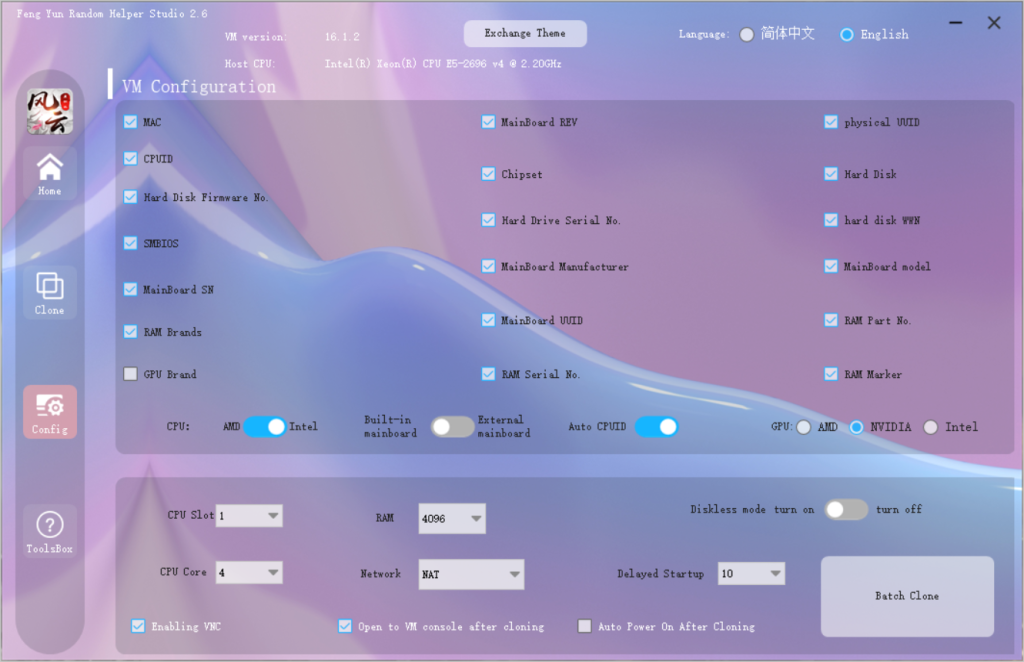Viewport: 1024px width, 662px height.
Task: Enable the GPU Brand checkbox
Action: [x=130, y=374]
